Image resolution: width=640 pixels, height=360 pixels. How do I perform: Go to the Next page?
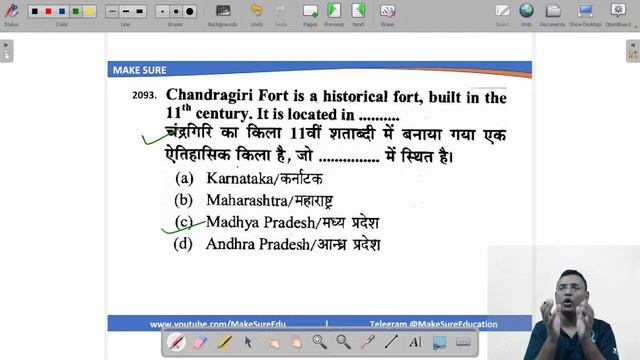point(358,15)
